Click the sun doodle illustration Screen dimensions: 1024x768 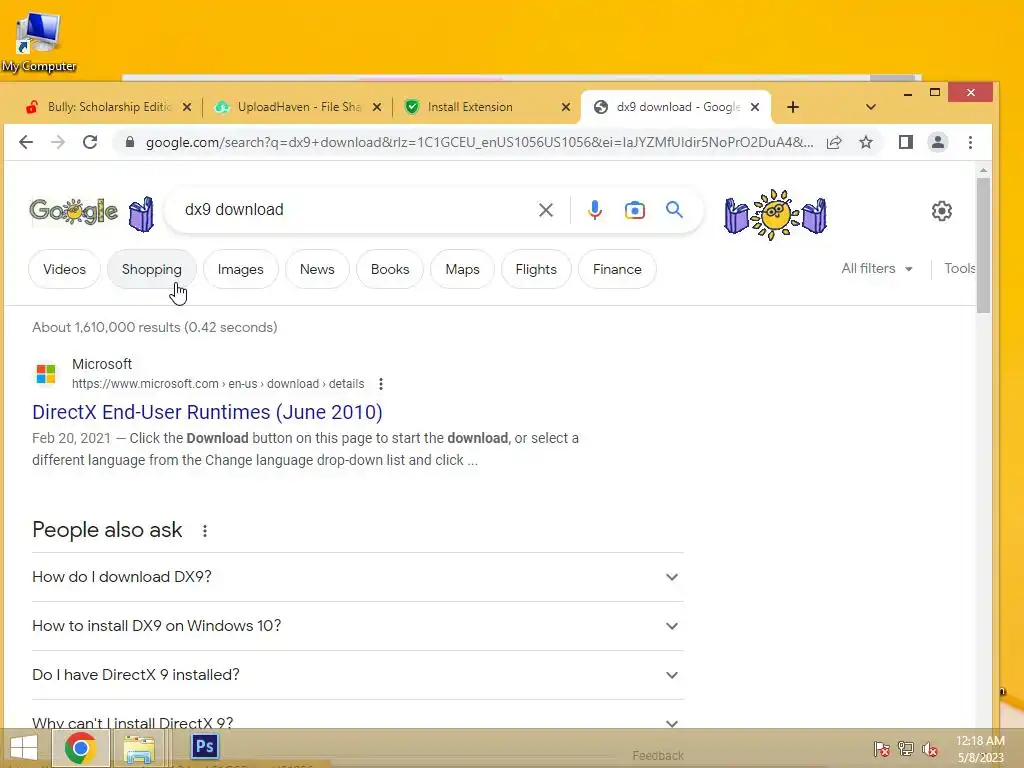pyautogui.click(x=775, y=214)
